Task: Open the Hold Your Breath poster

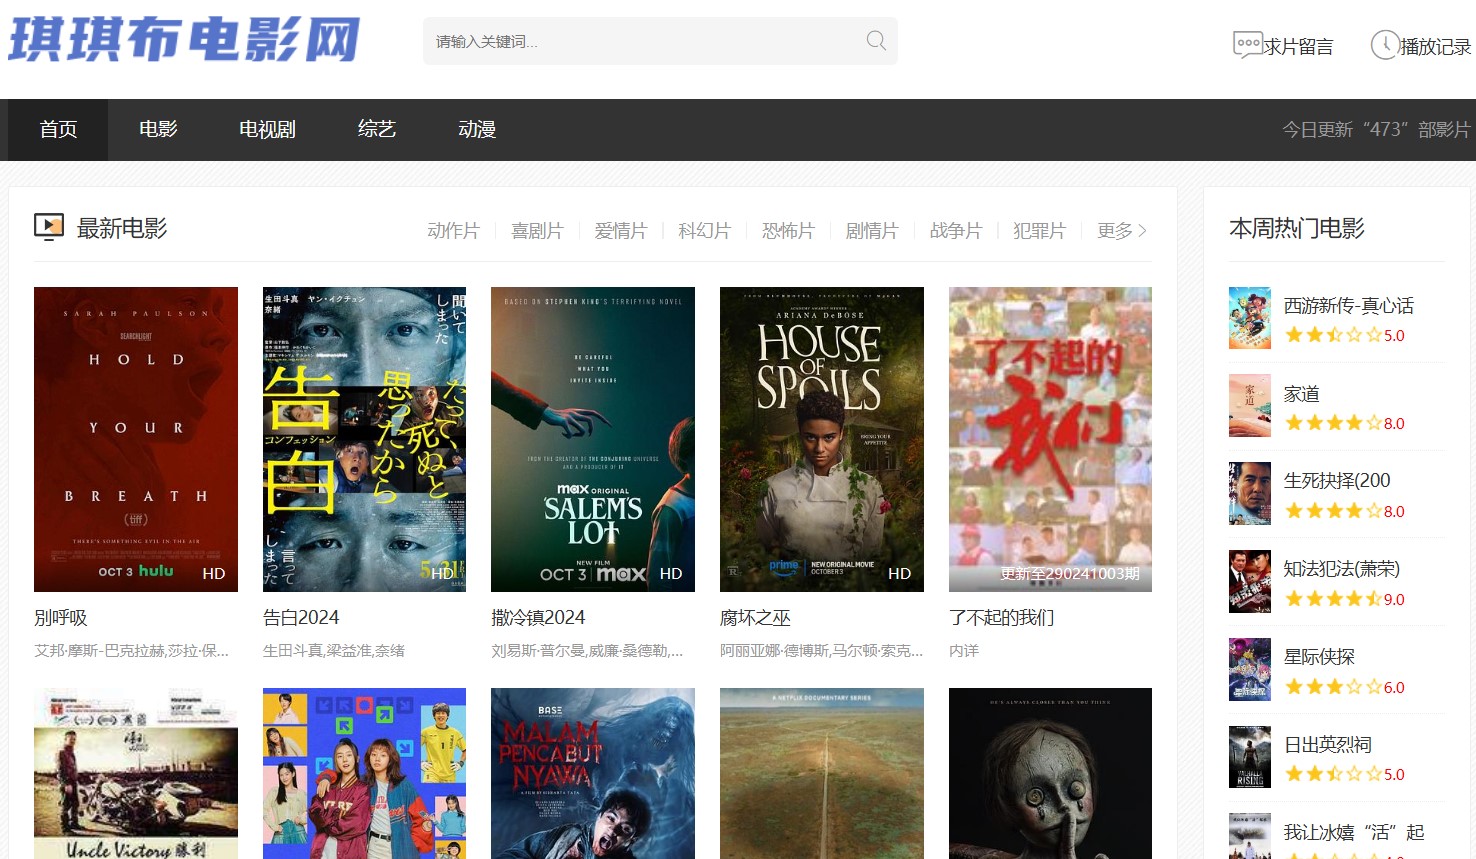Action: pyautogui.click(x=136, y=439)
